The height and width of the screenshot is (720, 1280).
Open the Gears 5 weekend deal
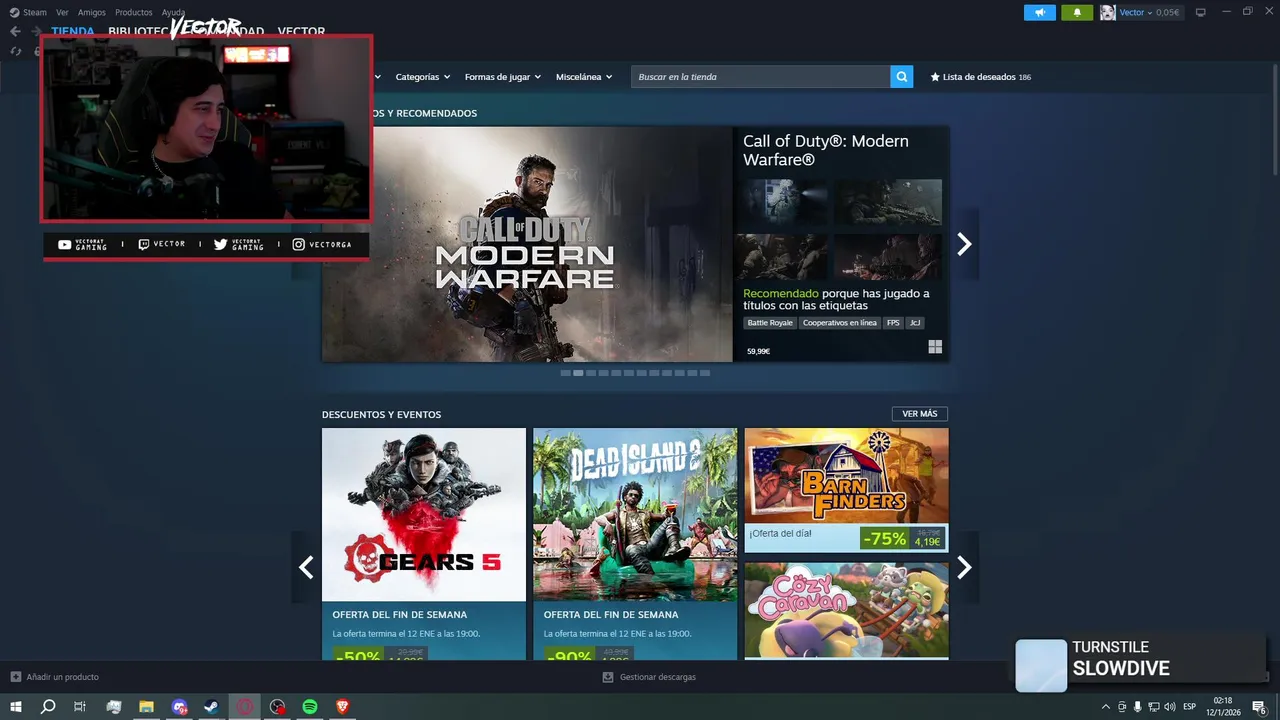pyautogui.click(x=424, y=544)
